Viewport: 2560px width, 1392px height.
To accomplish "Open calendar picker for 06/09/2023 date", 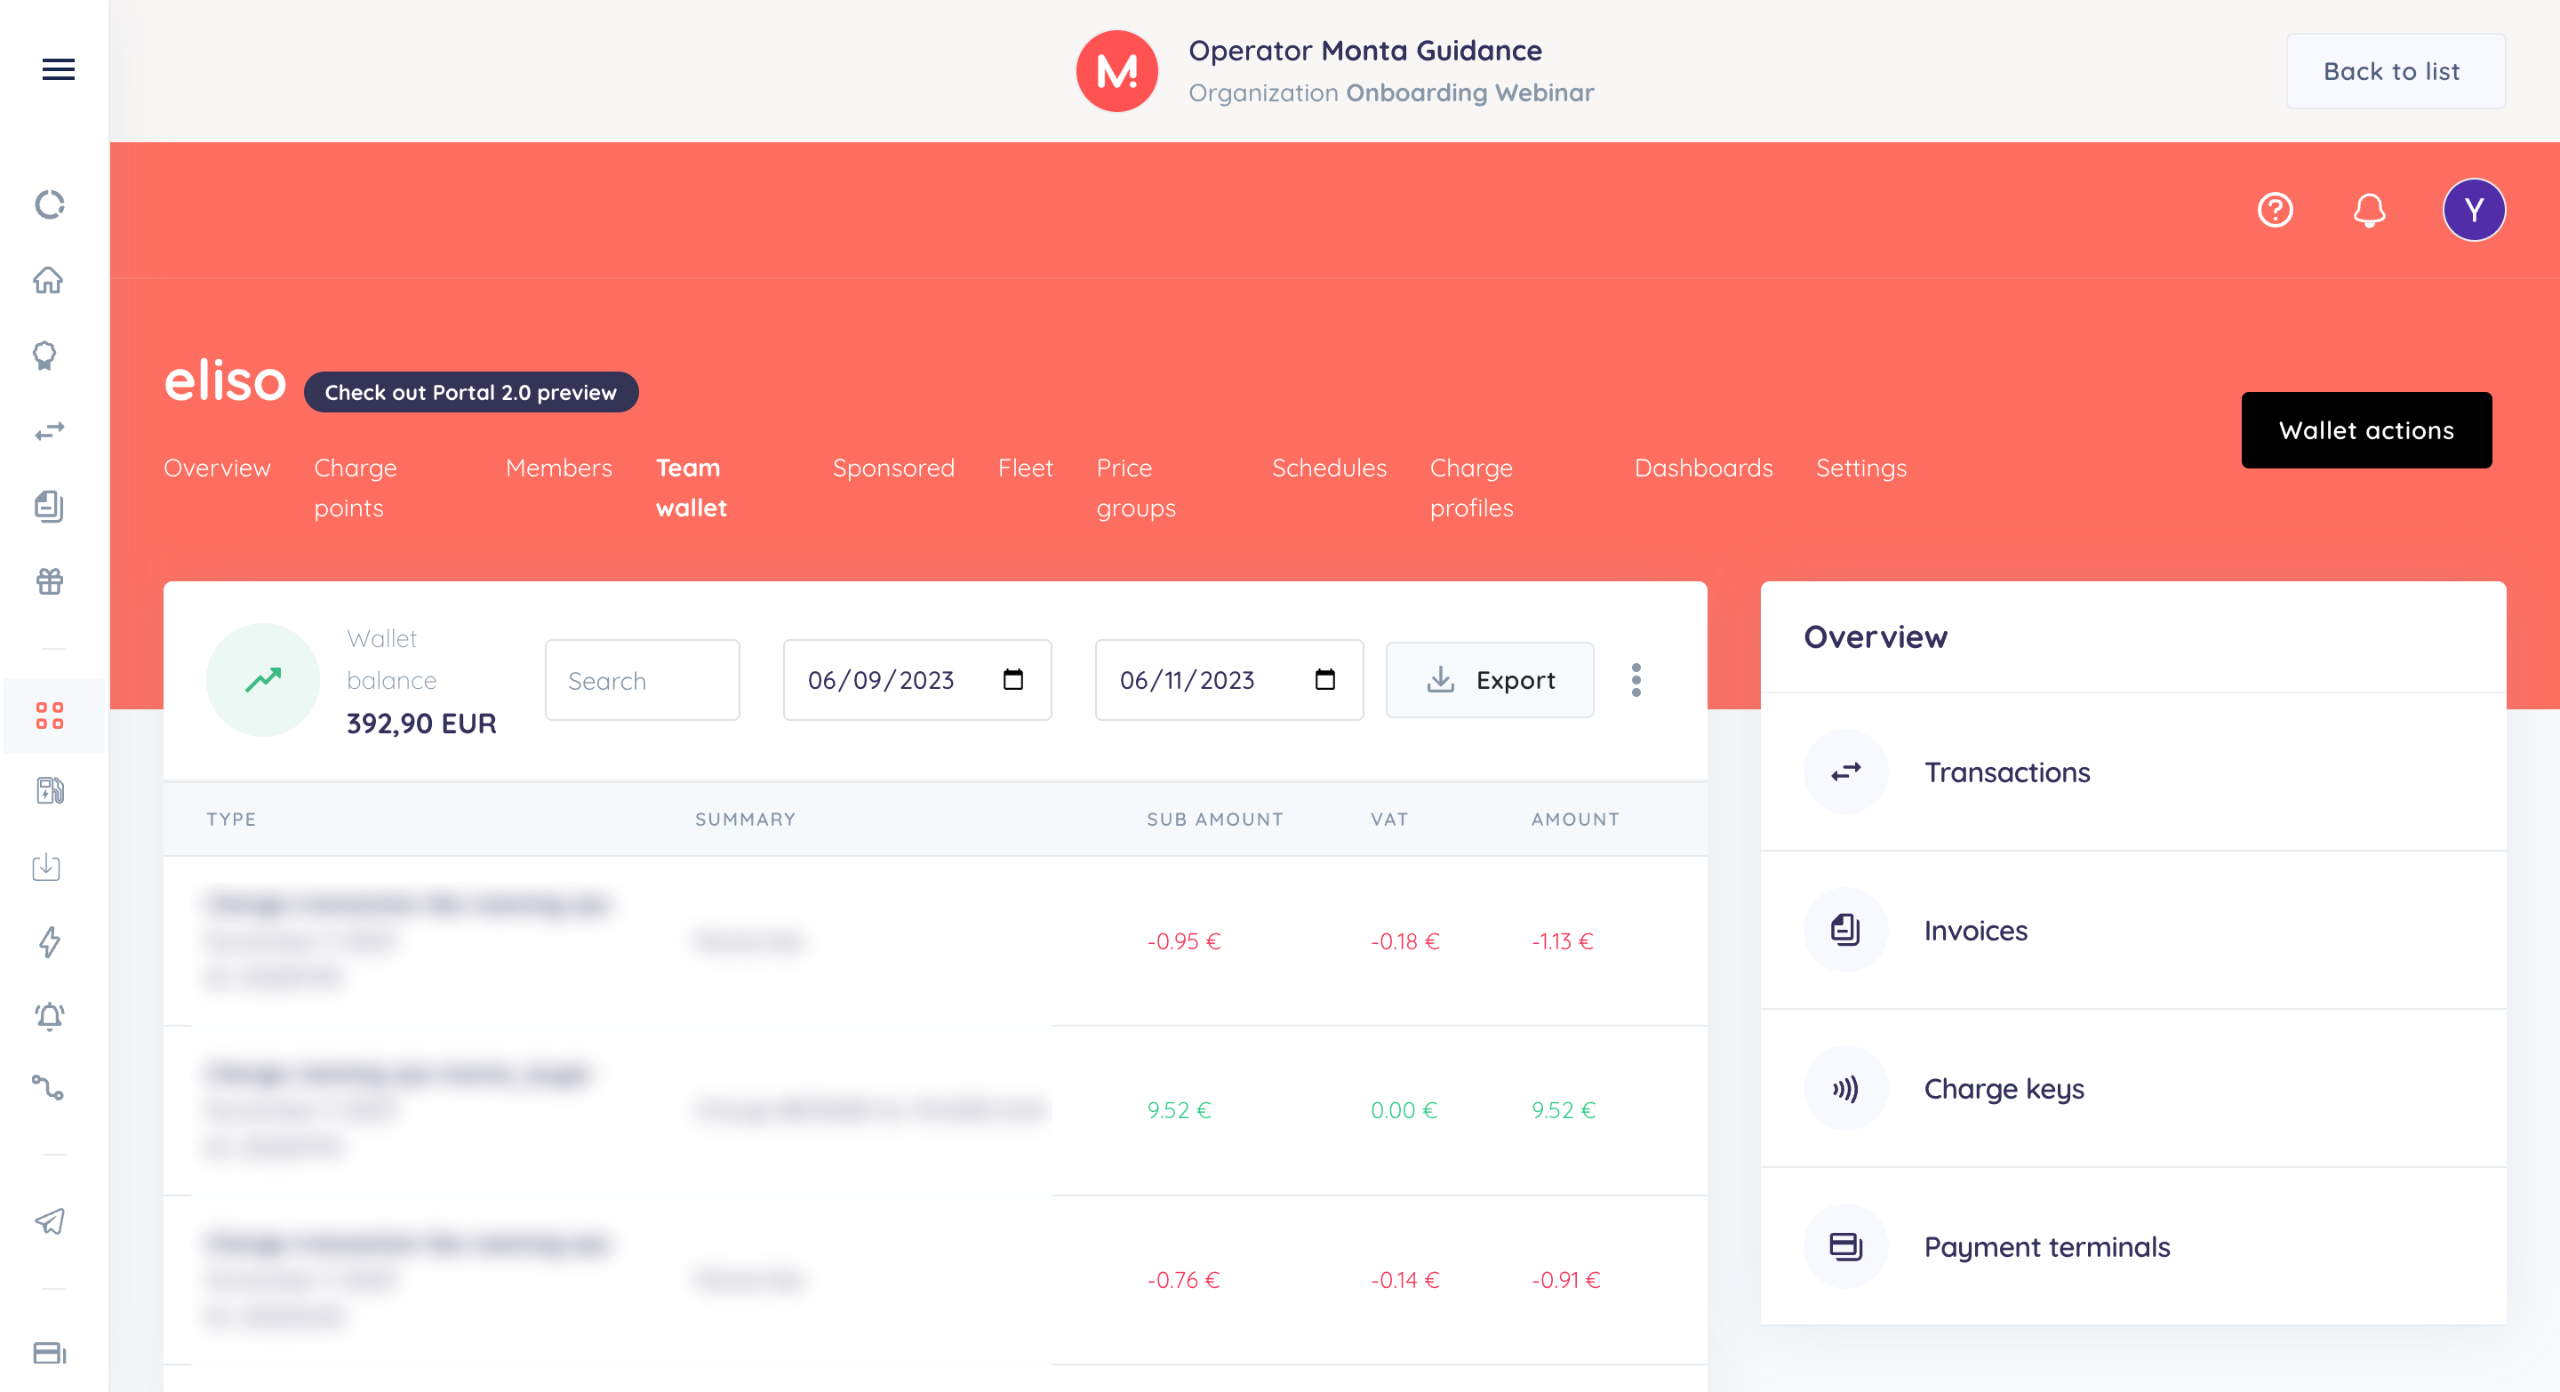I will coord(1013,680).
